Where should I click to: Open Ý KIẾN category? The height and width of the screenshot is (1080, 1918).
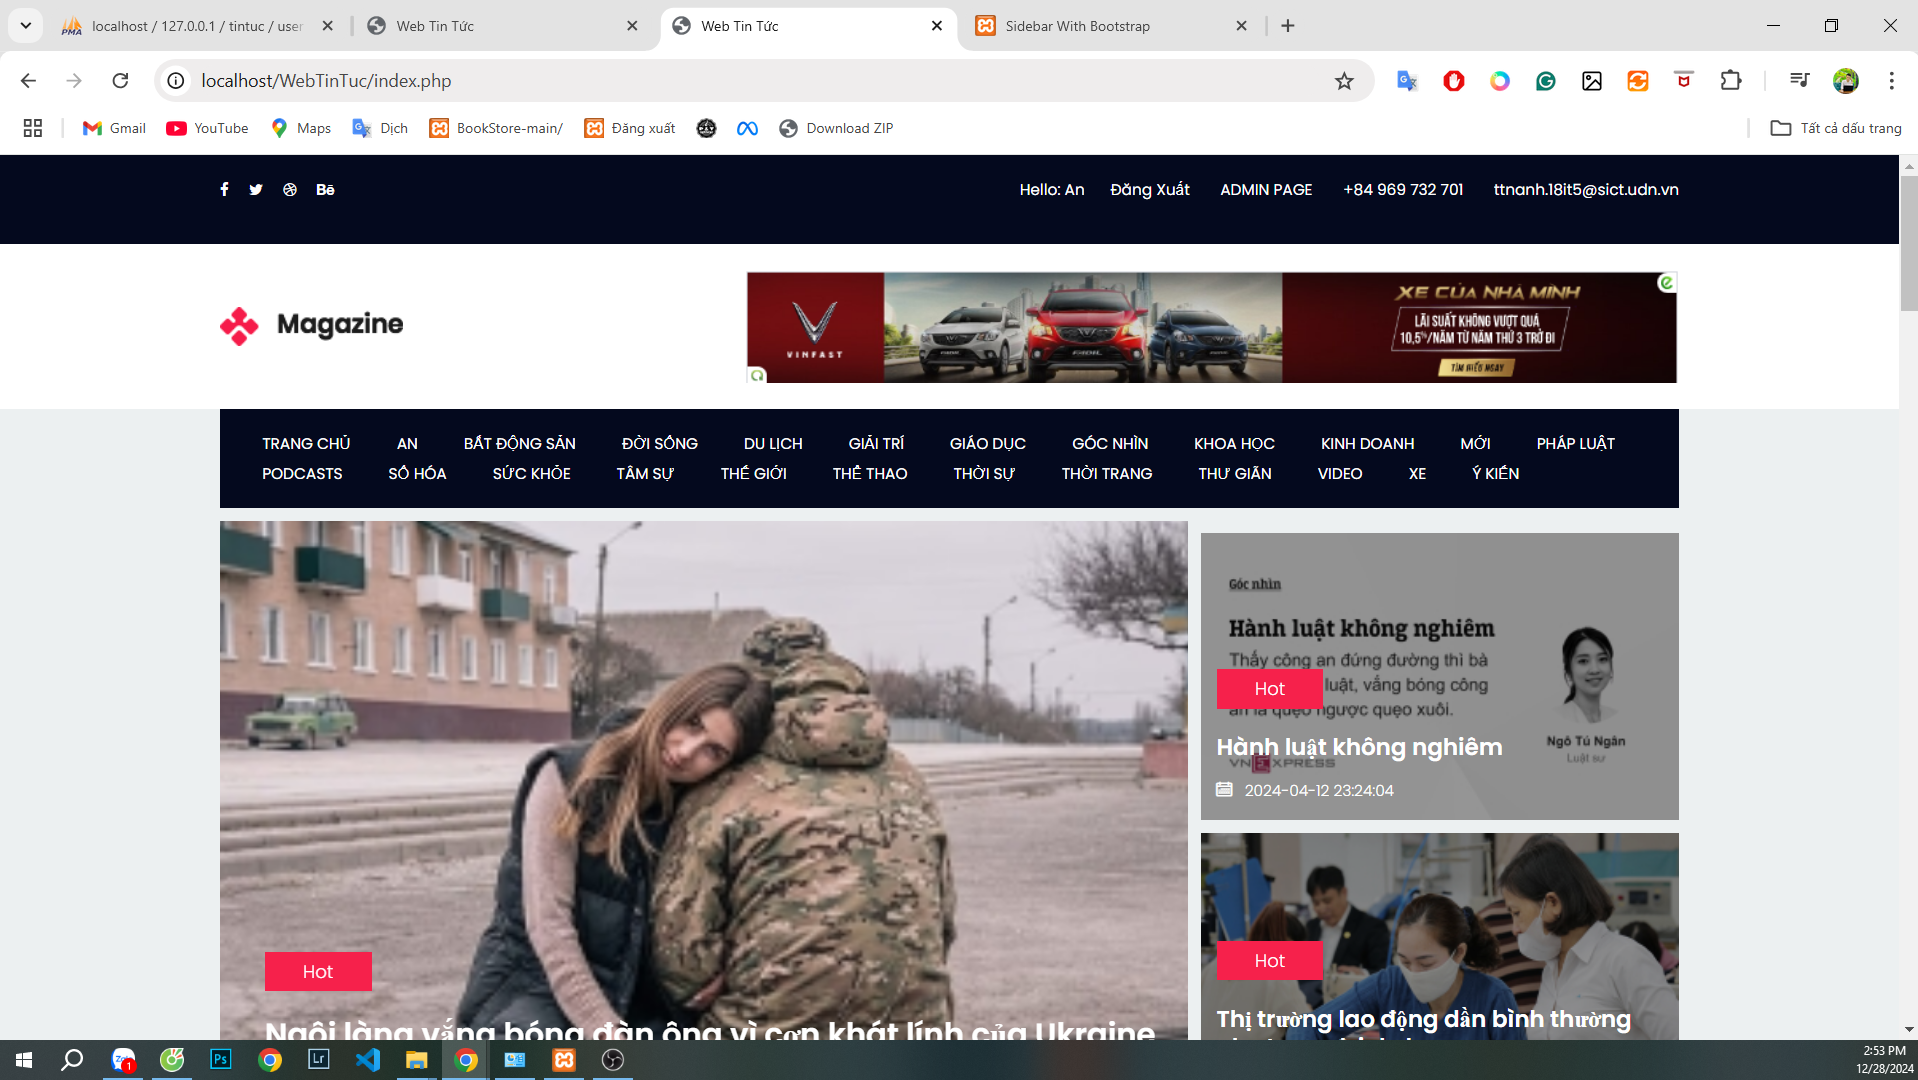pyautogui.click(x=1495, y=474)
